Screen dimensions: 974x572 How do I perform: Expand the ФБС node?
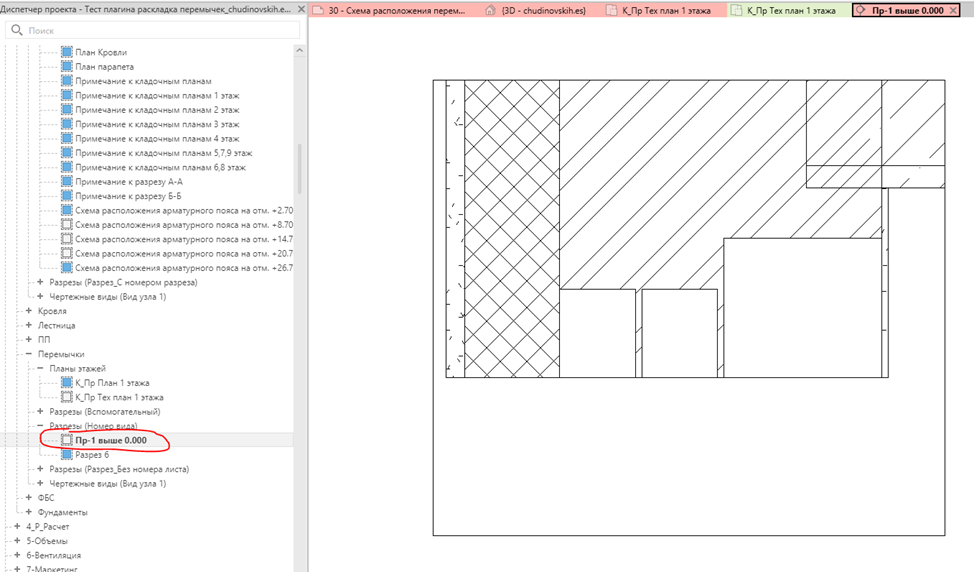[x=29, y=497]
